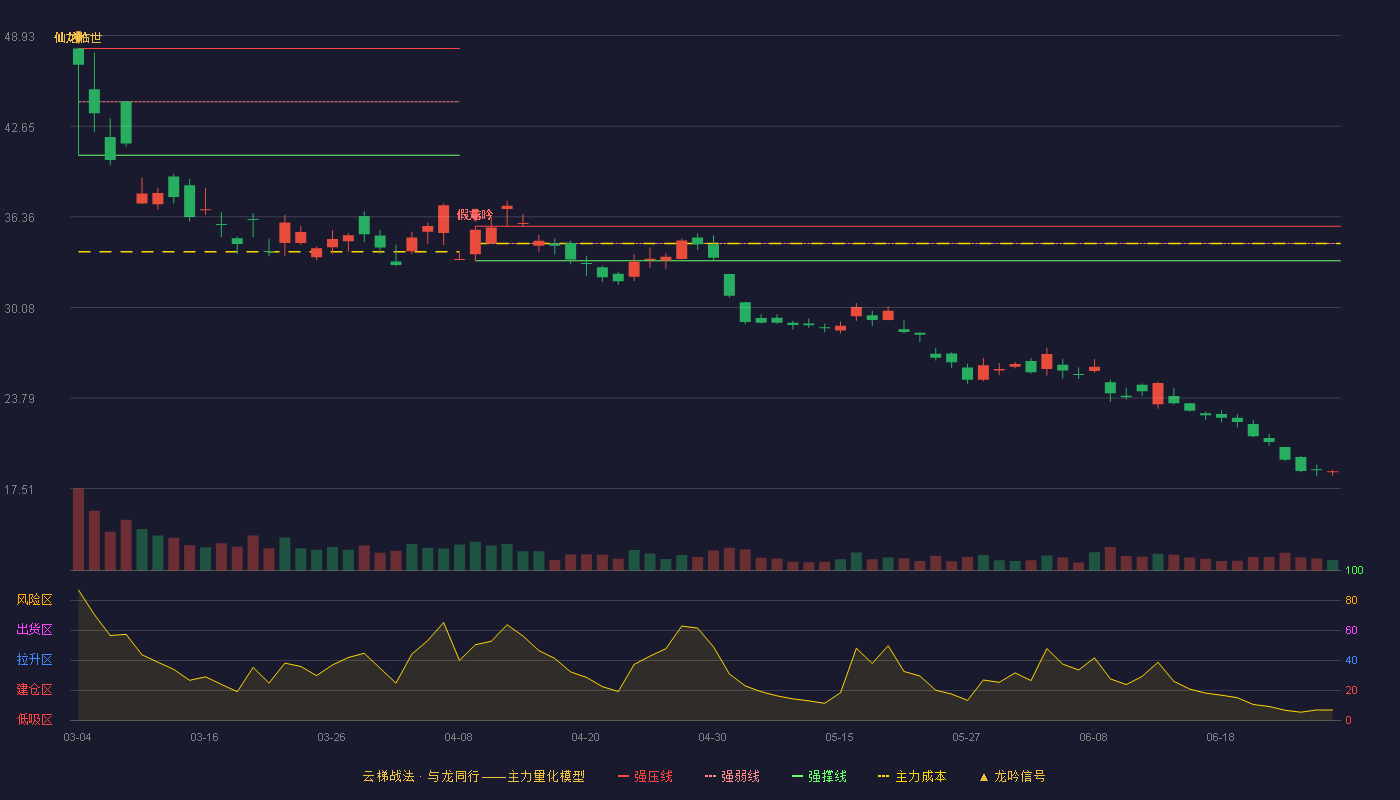Select the 出货区 zone label
This screenshot has width=1400, height=800.
pos(34,630)
